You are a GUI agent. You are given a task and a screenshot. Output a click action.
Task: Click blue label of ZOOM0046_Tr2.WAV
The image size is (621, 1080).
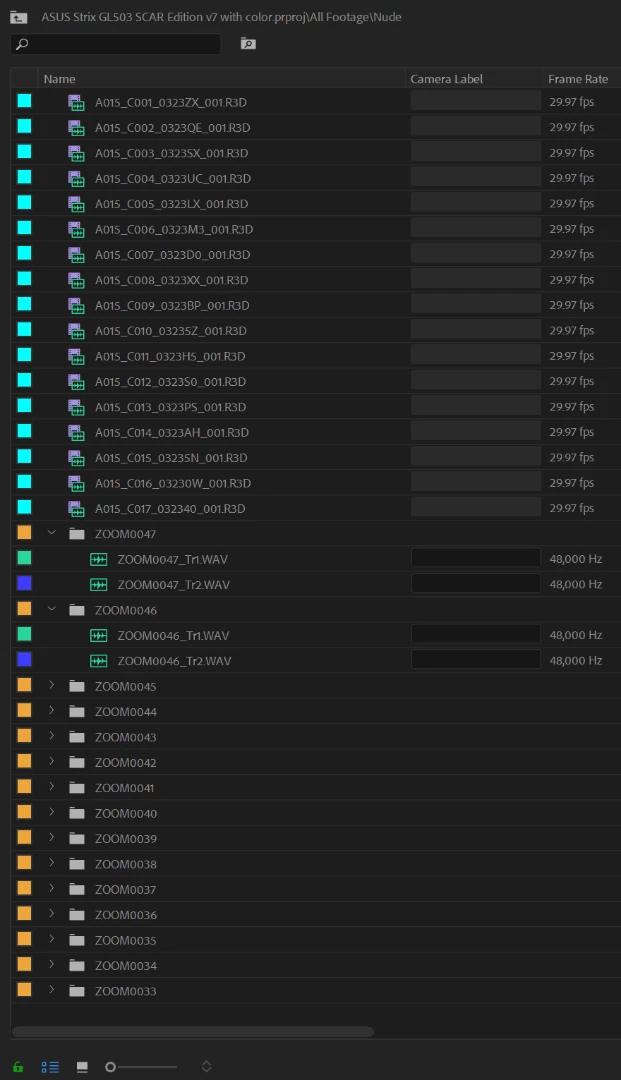[24, 659]
